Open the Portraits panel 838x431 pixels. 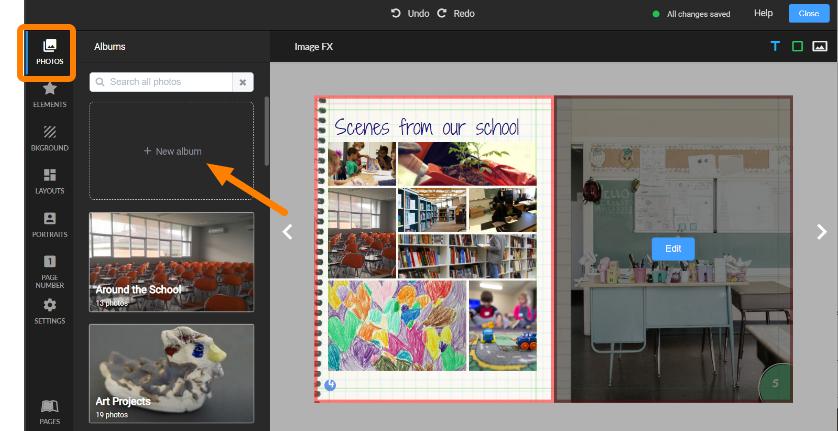(49, 224)
